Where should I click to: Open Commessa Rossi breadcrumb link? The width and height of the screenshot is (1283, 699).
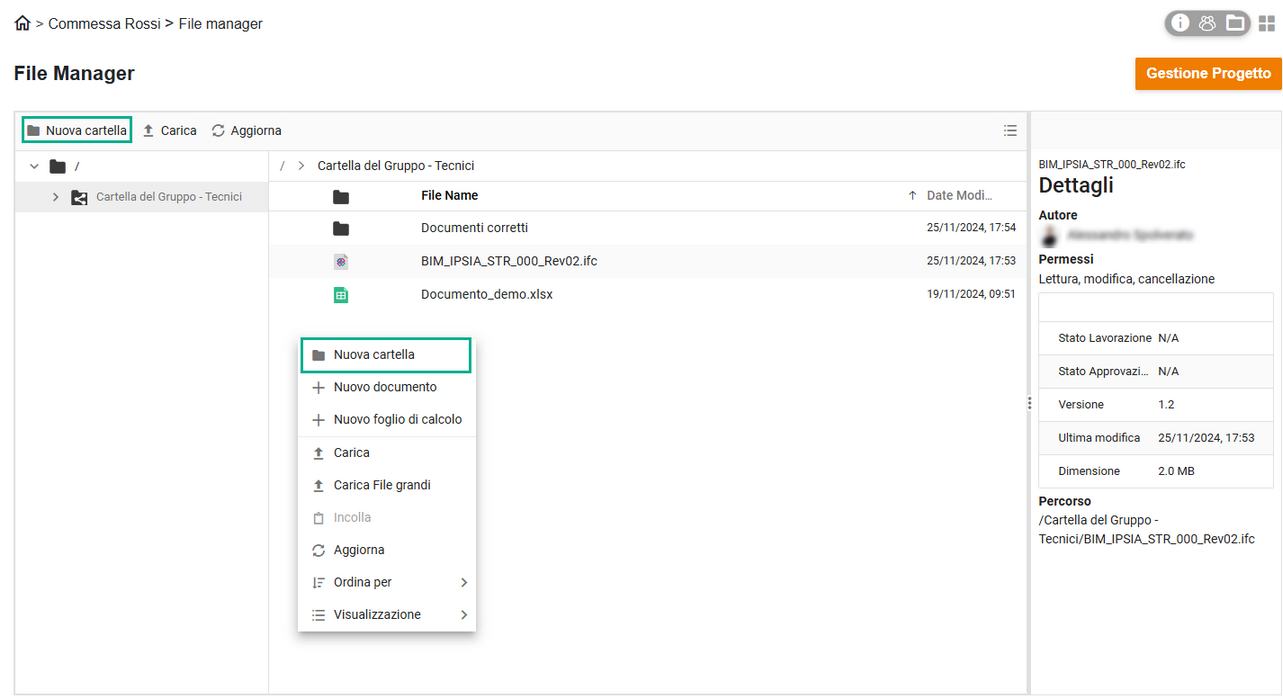pyautogui.click(x=104, y=24)
